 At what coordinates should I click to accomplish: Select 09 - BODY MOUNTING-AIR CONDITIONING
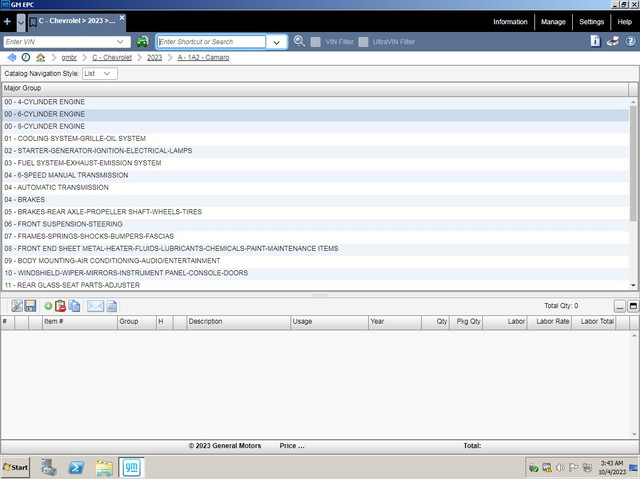[x=315, y=261]
